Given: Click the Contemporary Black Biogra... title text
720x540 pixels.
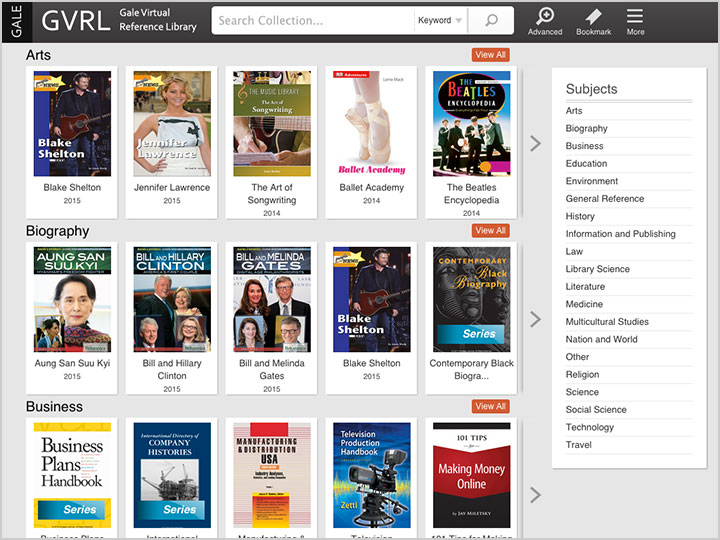Looking at the screenshot, I should point(472,369).
